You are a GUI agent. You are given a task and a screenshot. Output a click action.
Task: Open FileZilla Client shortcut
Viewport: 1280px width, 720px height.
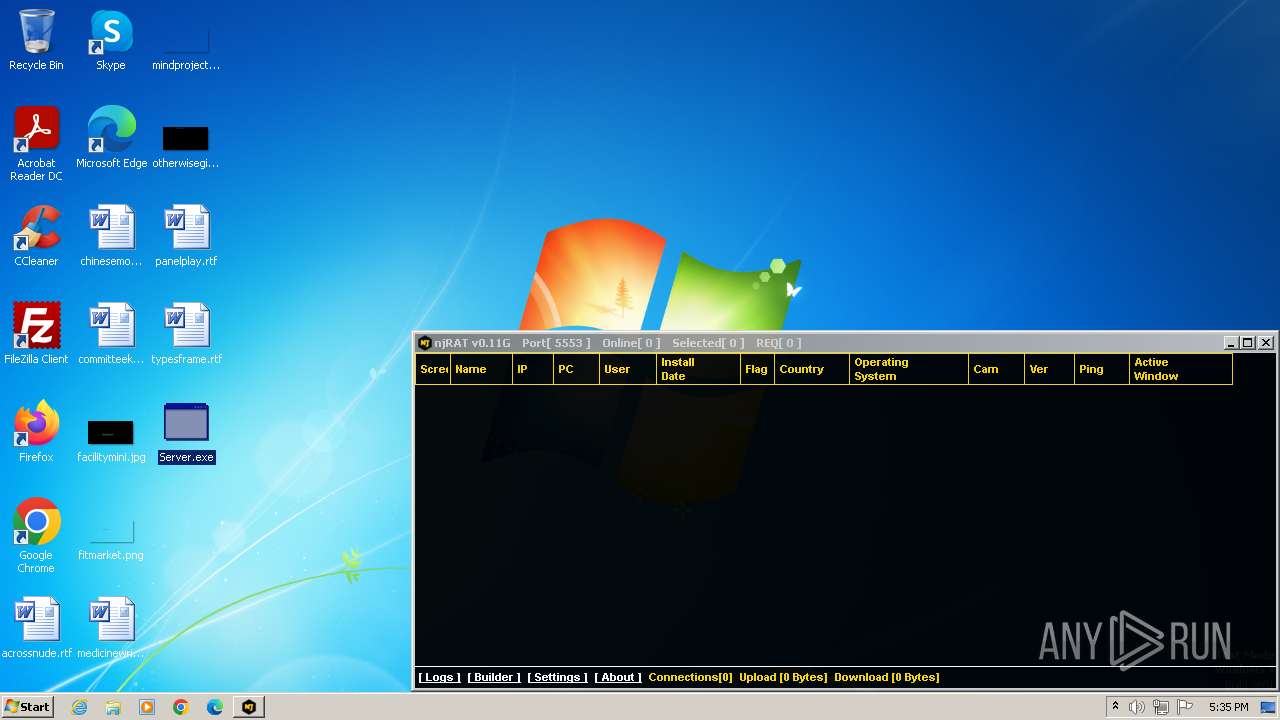36,334
